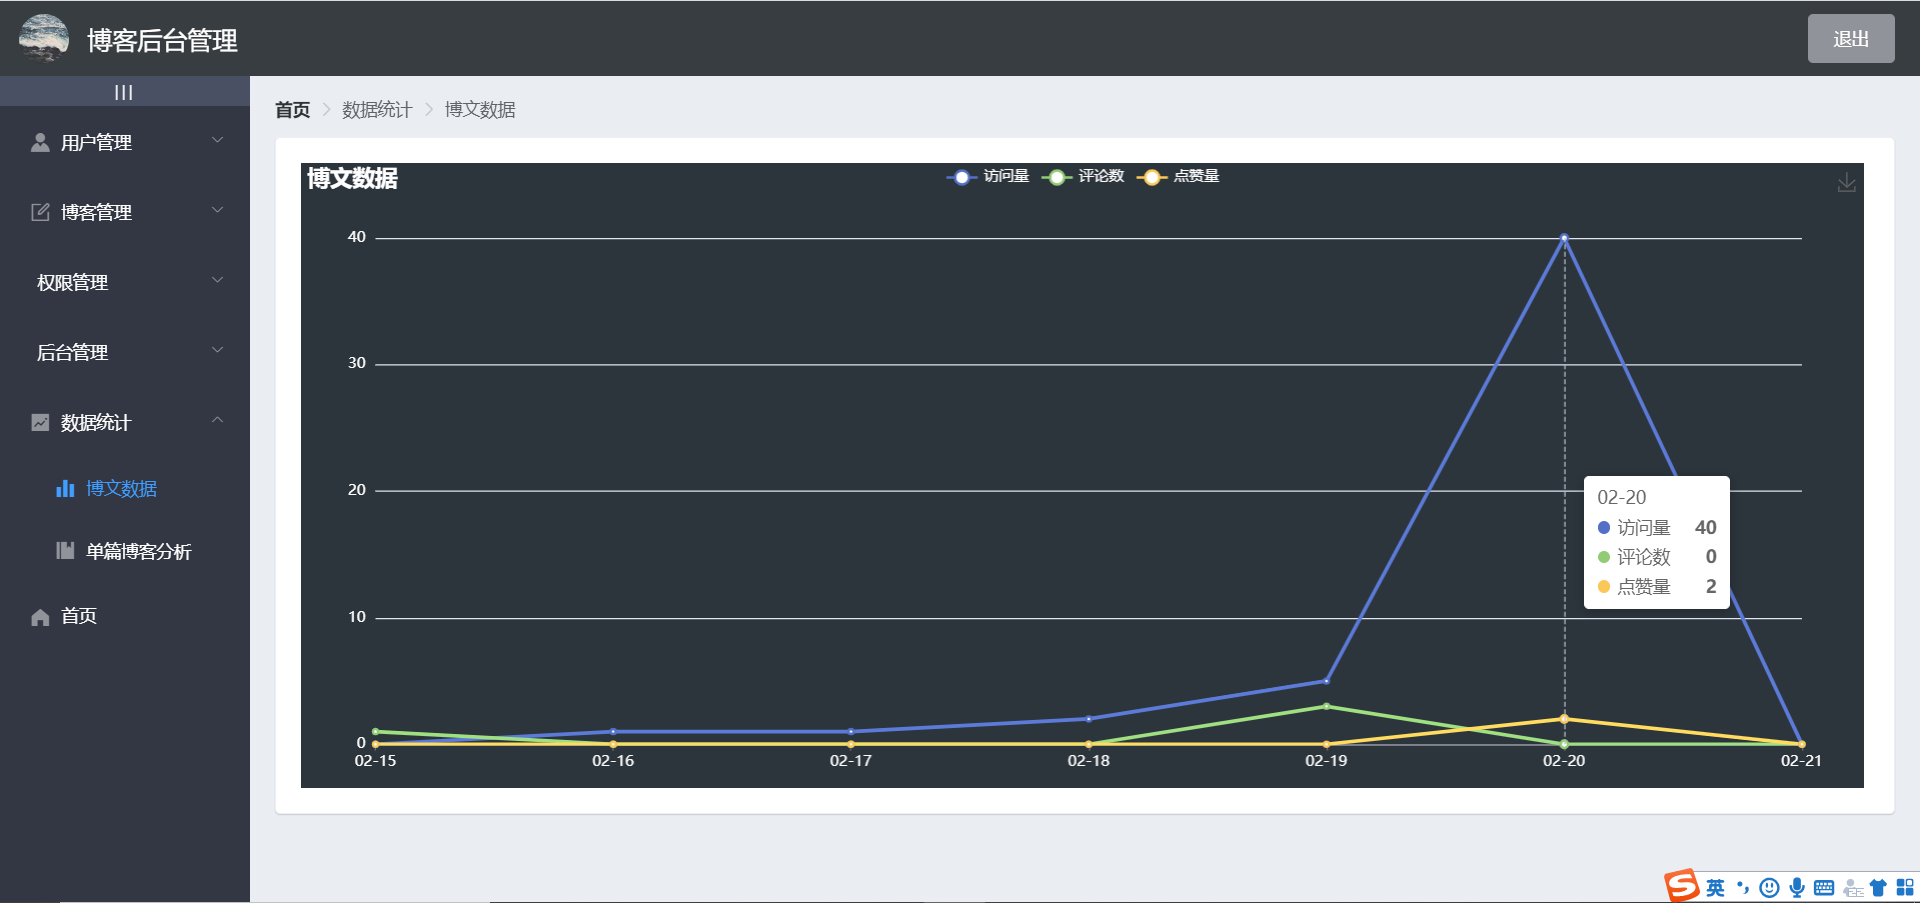The height and width of the screenshot is (903, 1920).
Task: Collapse the 数据统计 submenu chevron
Action: [x=217, y=421]
